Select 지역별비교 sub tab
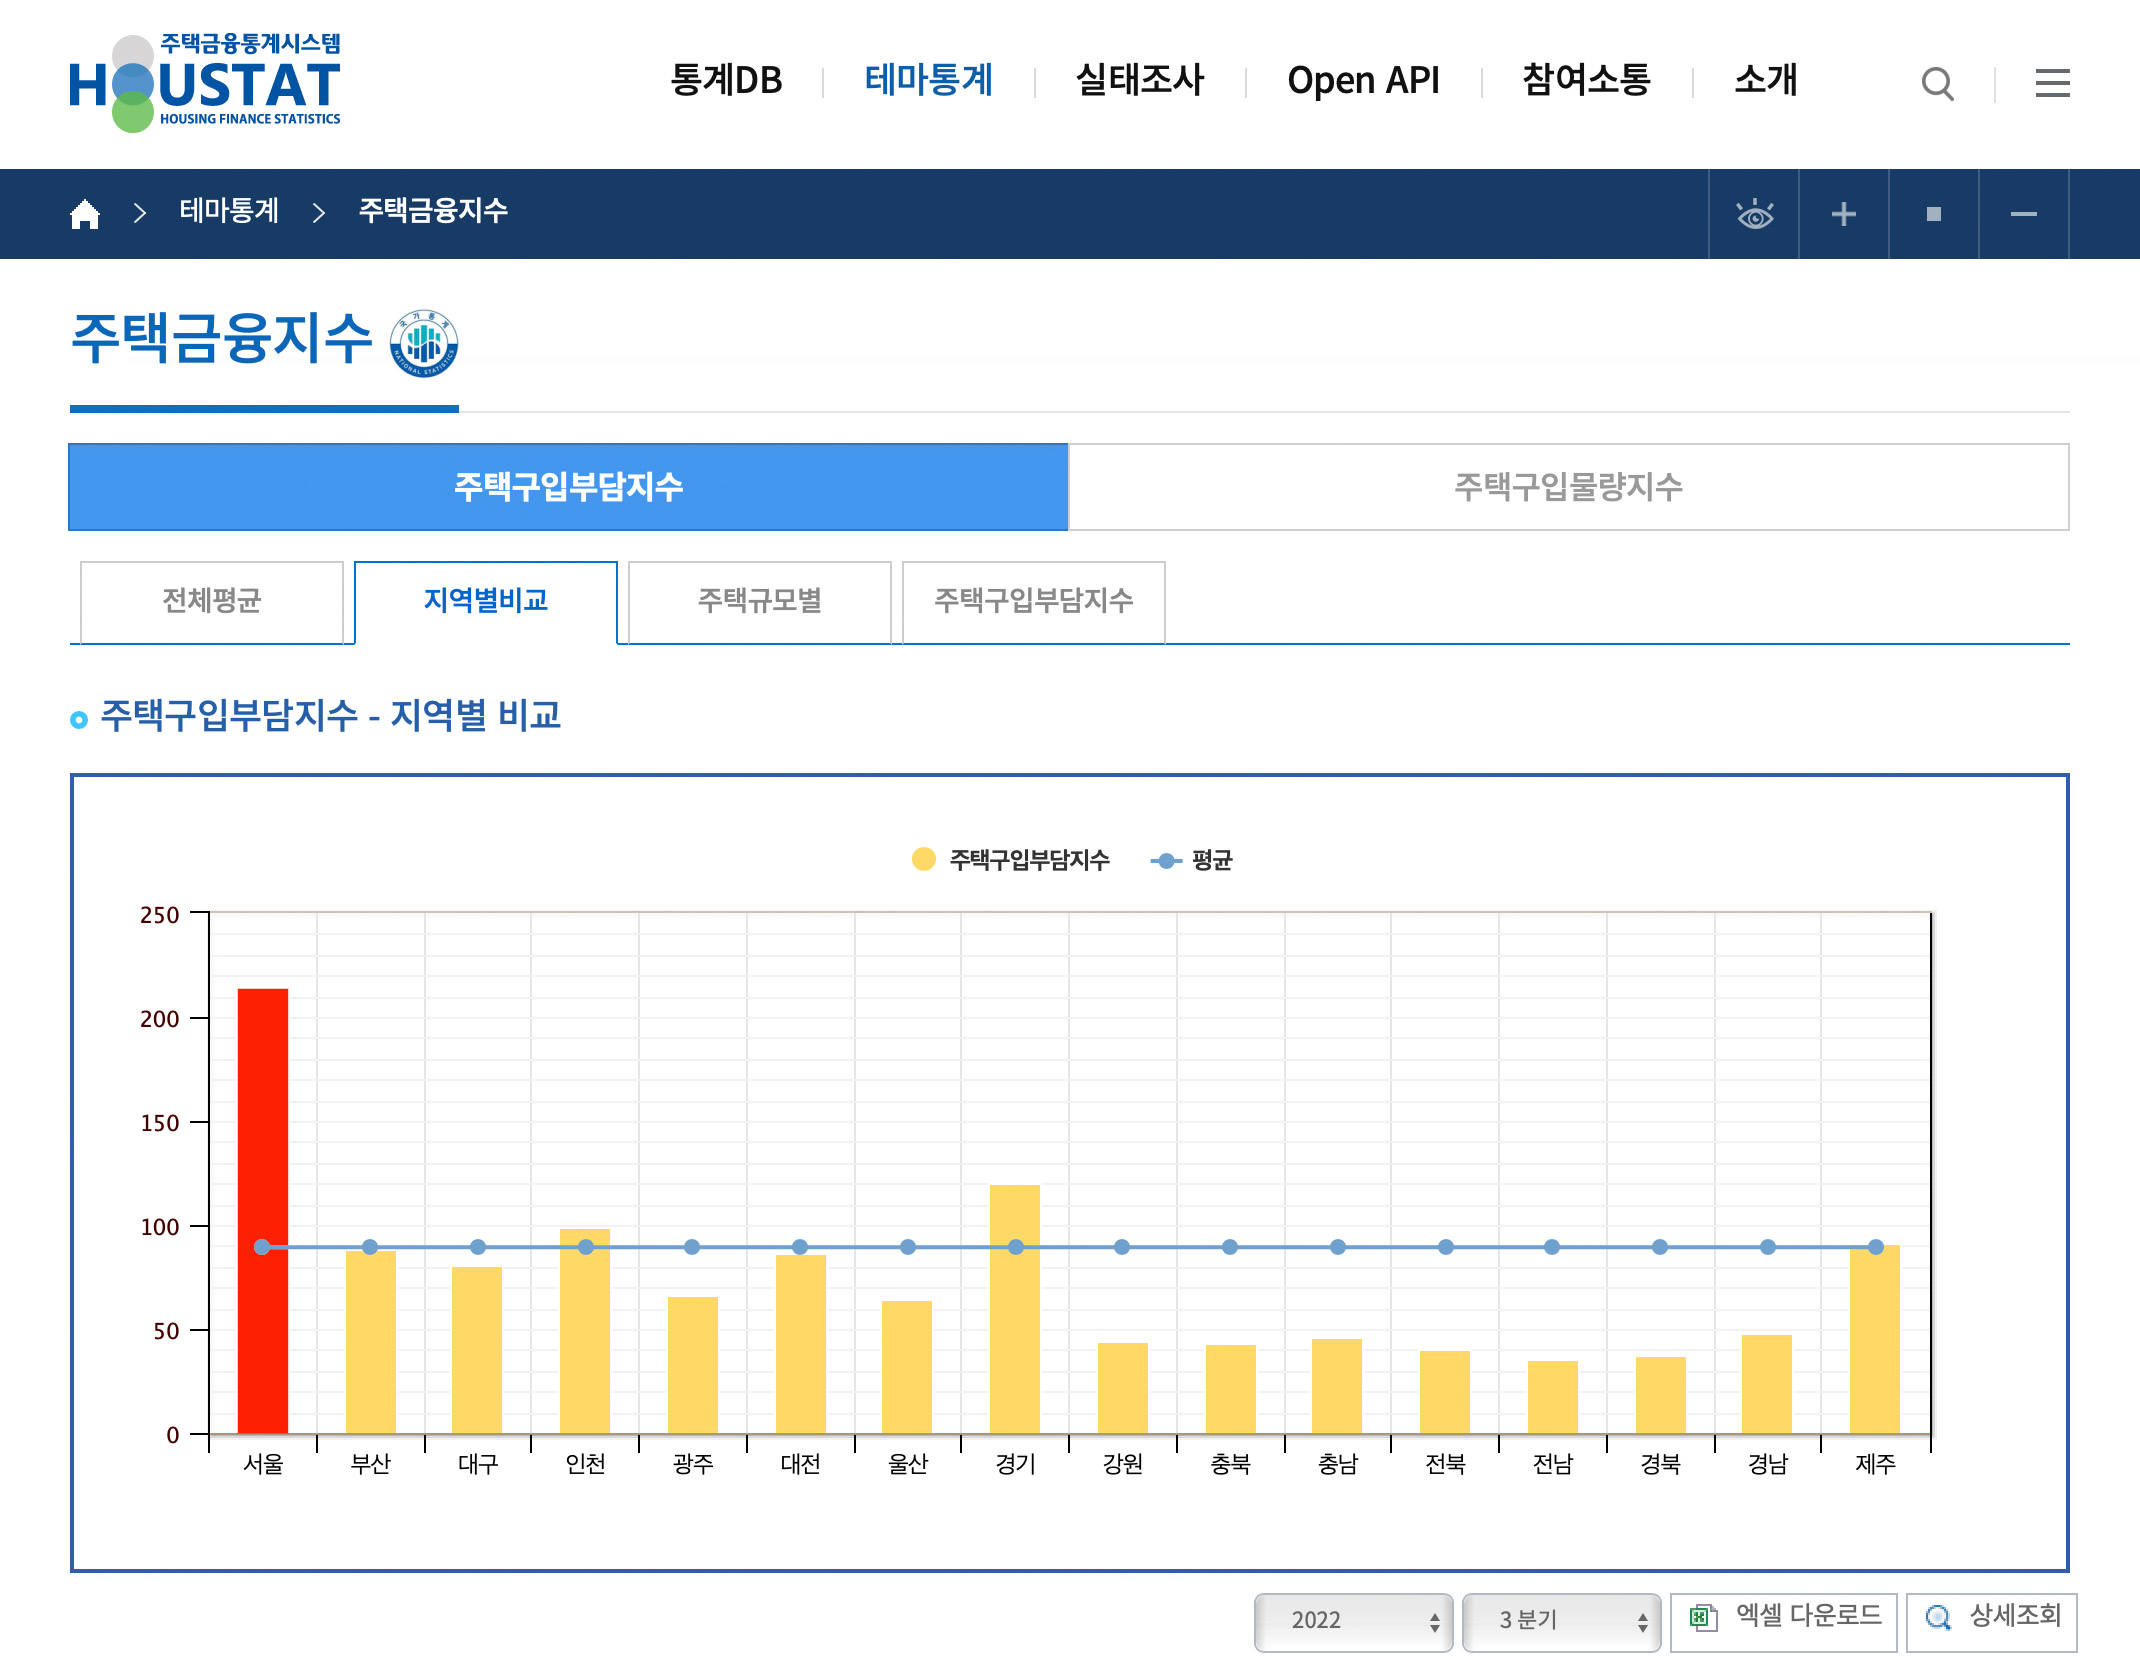This screenshot has width=2140, height=1669. point(486,601)
